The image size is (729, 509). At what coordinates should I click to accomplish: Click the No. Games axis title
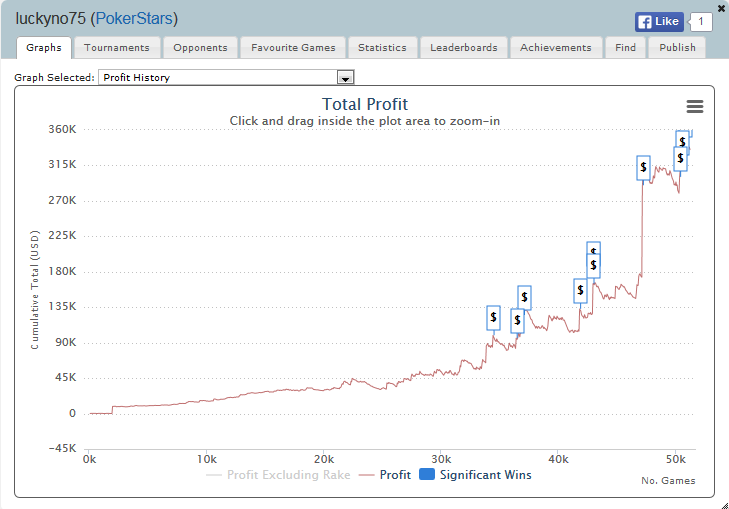pos(668,481)
